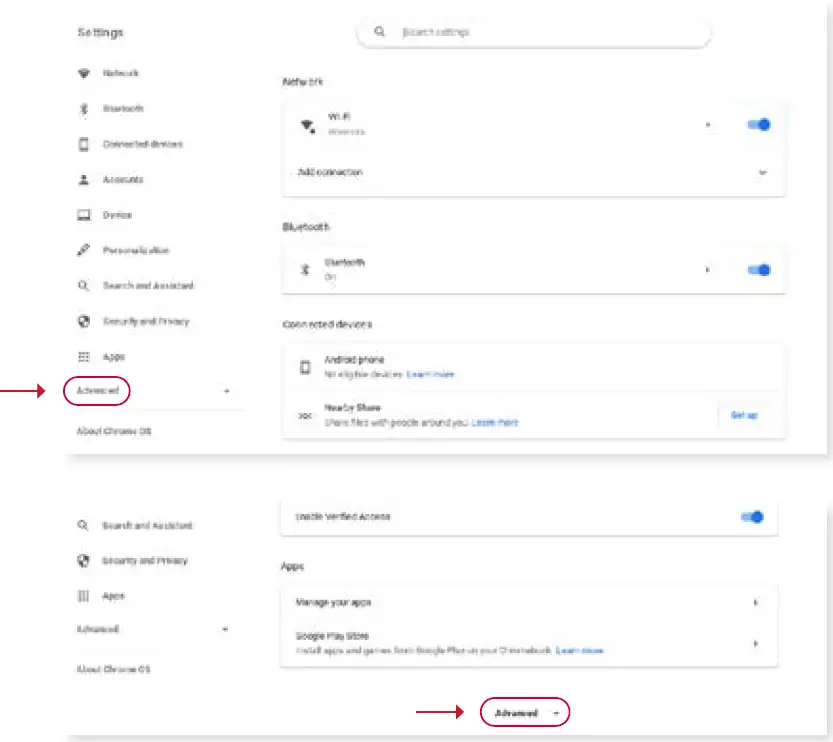Click the Connected devices phone icon
The image size is (833, 742).
[84, 144]
